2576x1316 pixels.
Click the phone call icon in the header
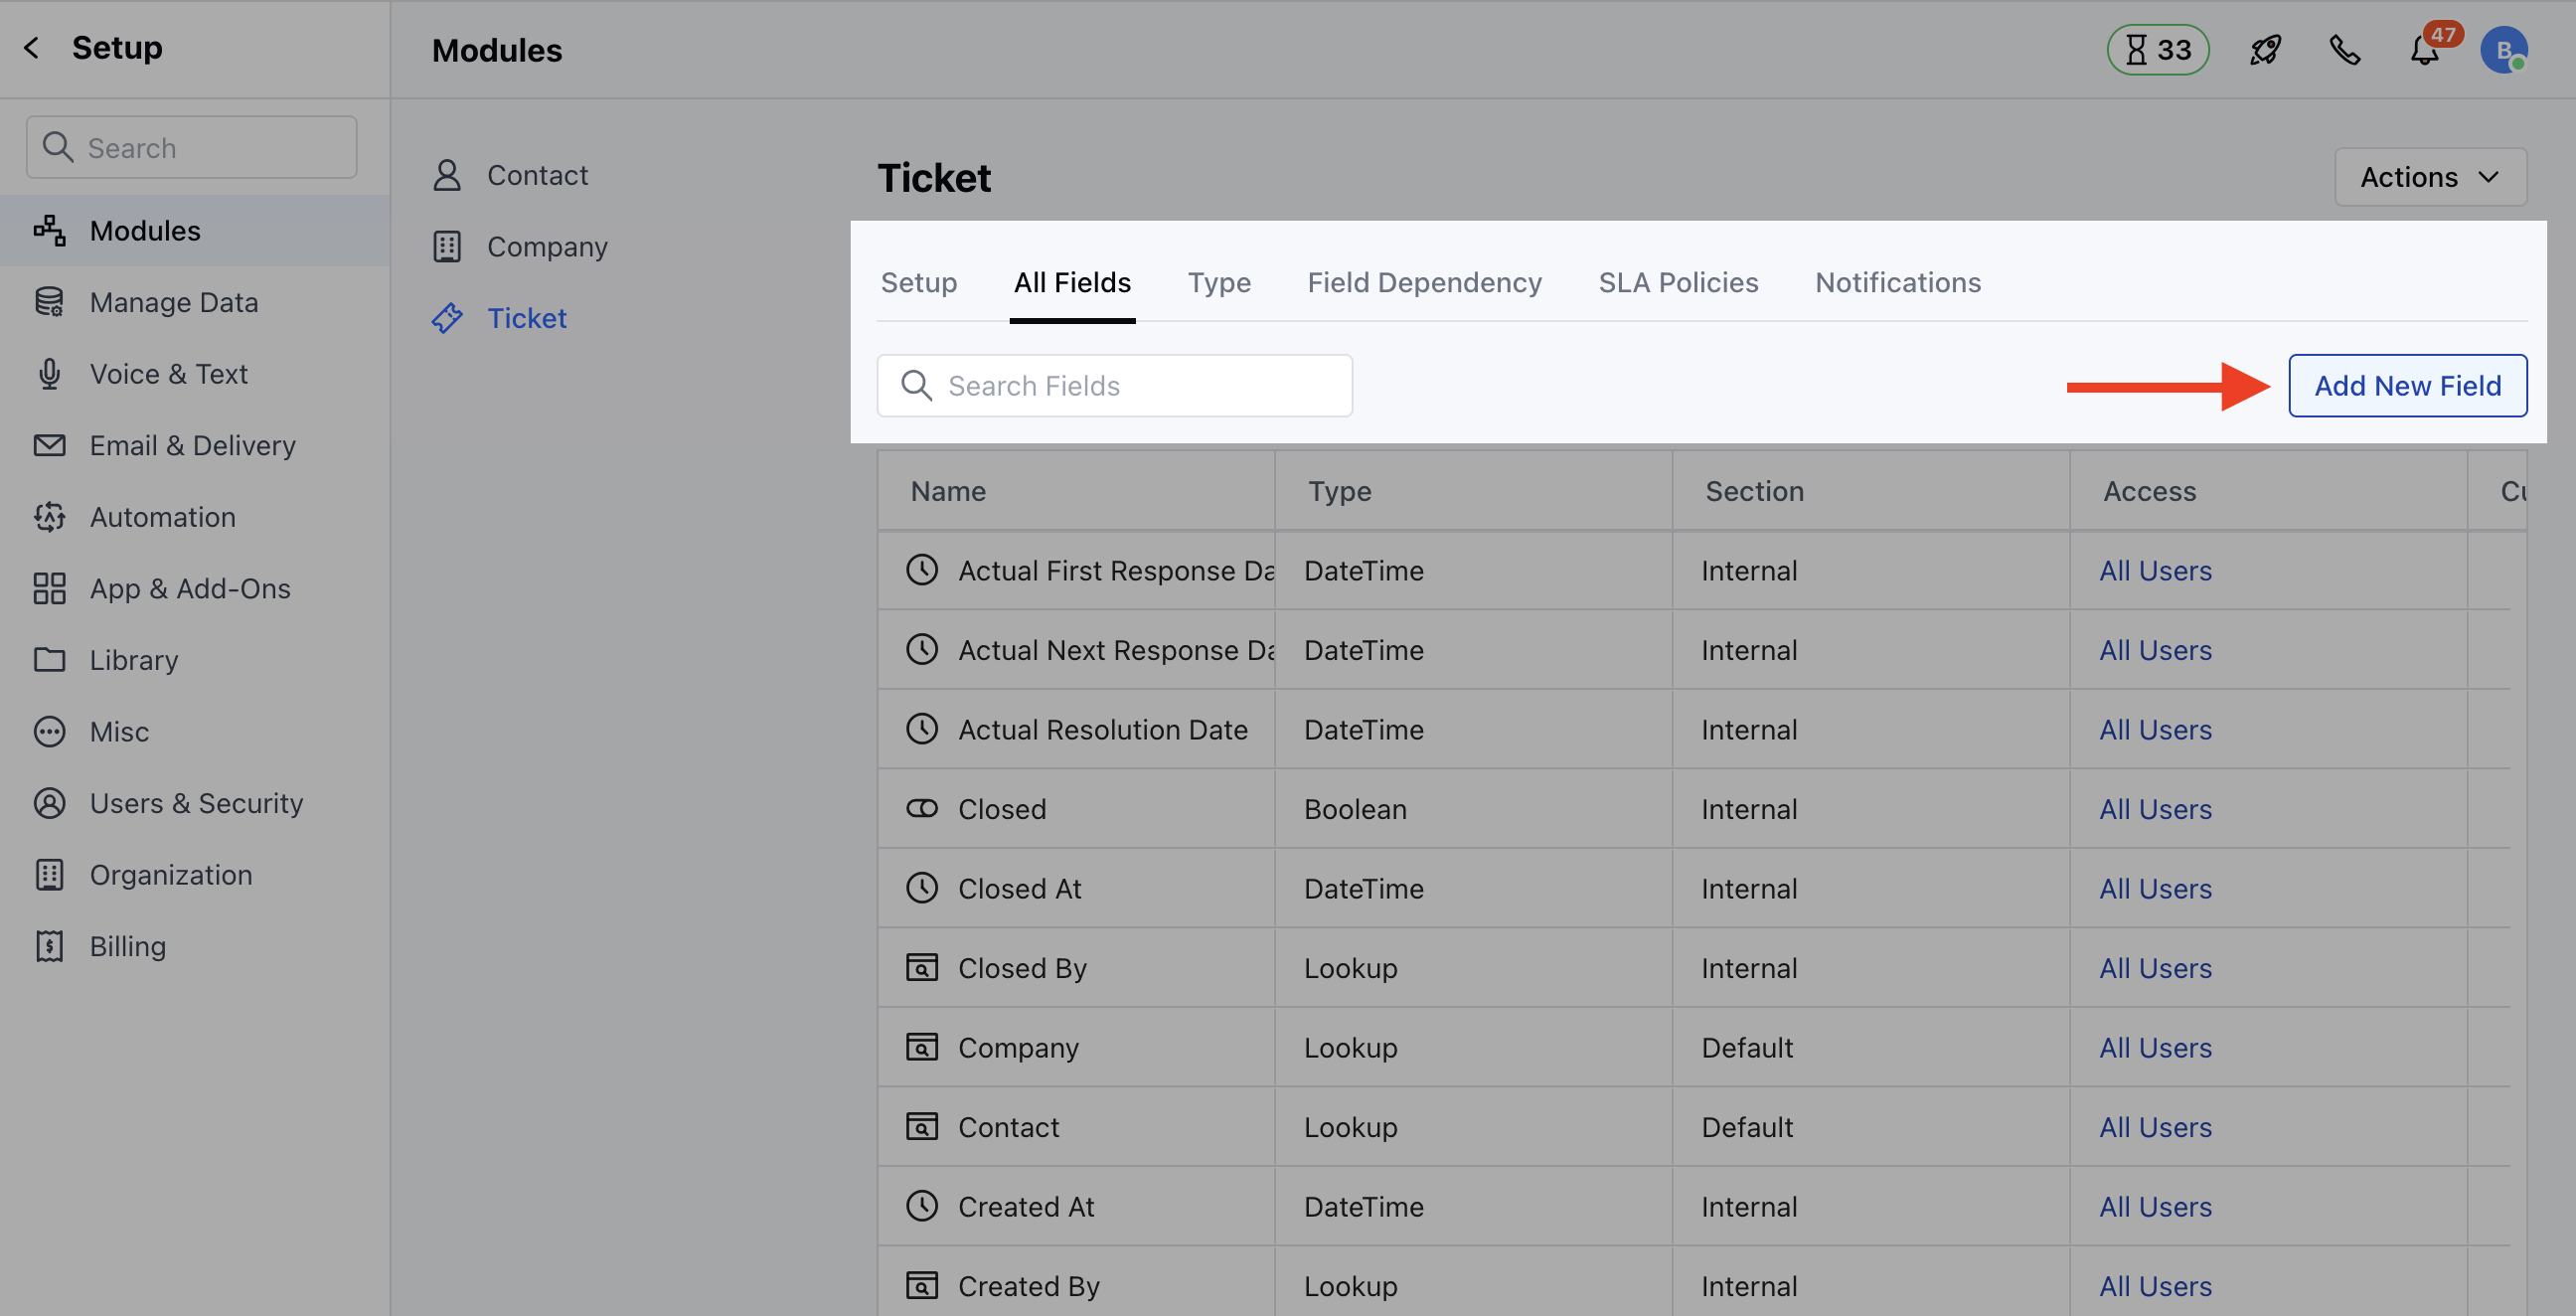tap(2345, 49)
